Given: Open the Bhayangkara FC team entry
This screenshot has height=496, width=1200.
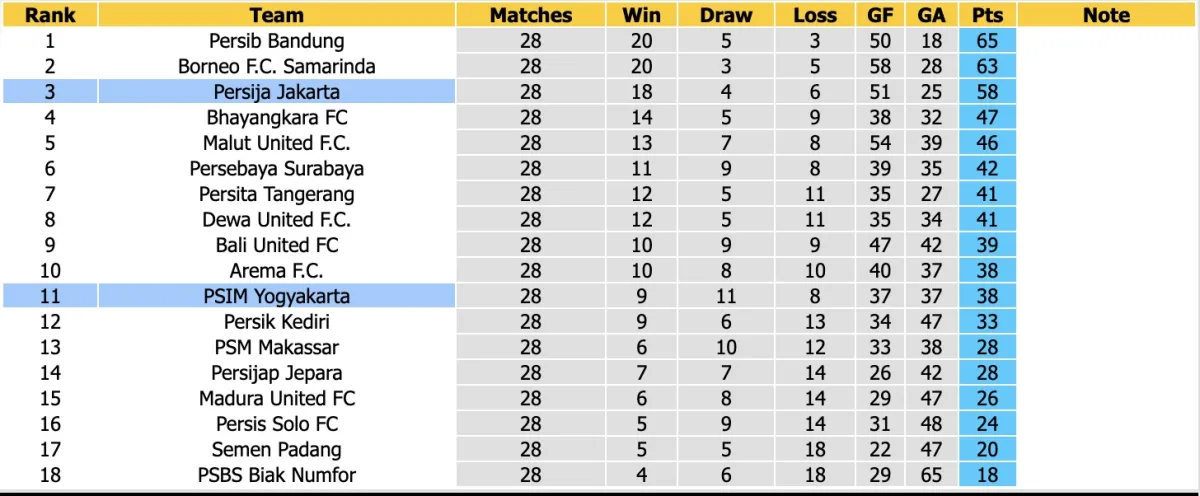Looking at the screenshot, I should 277,117.
